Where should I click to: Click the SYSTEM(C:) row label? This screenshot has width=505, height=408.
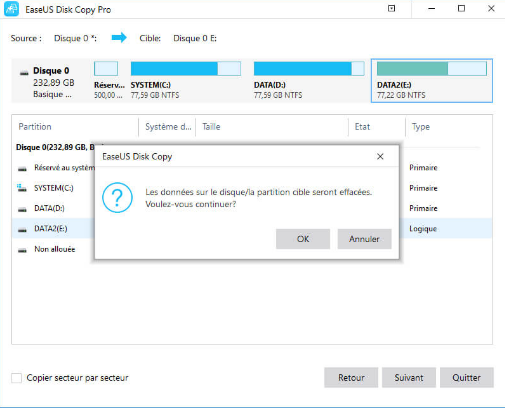[54, 188]
